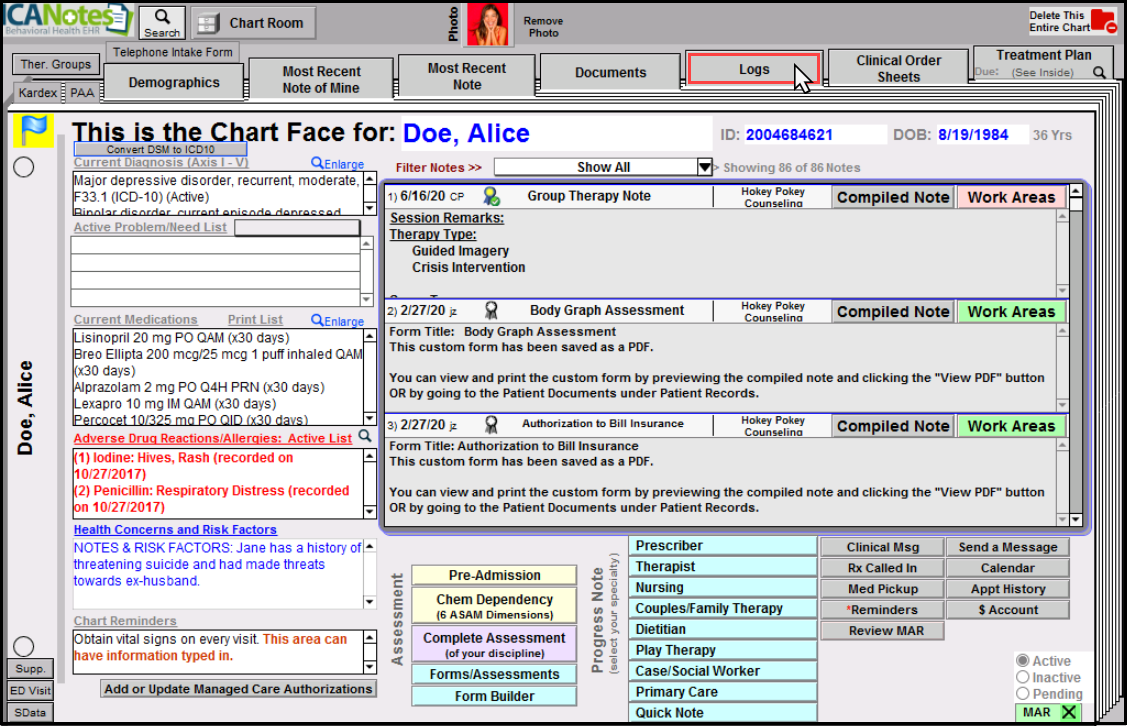This screenshot has width=1127, height=726.
Task: Click the yellow flag icon
Action: click(35, 130)
